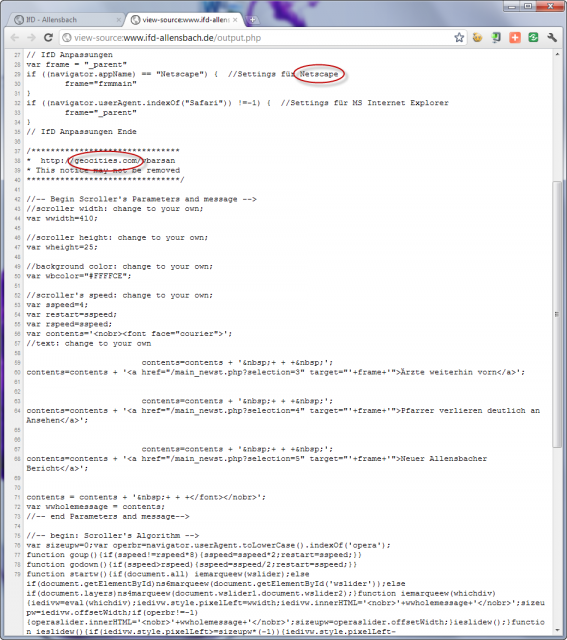
Task: Click 'var sspeed=4;' on line 53
Action: pos(57,305)
